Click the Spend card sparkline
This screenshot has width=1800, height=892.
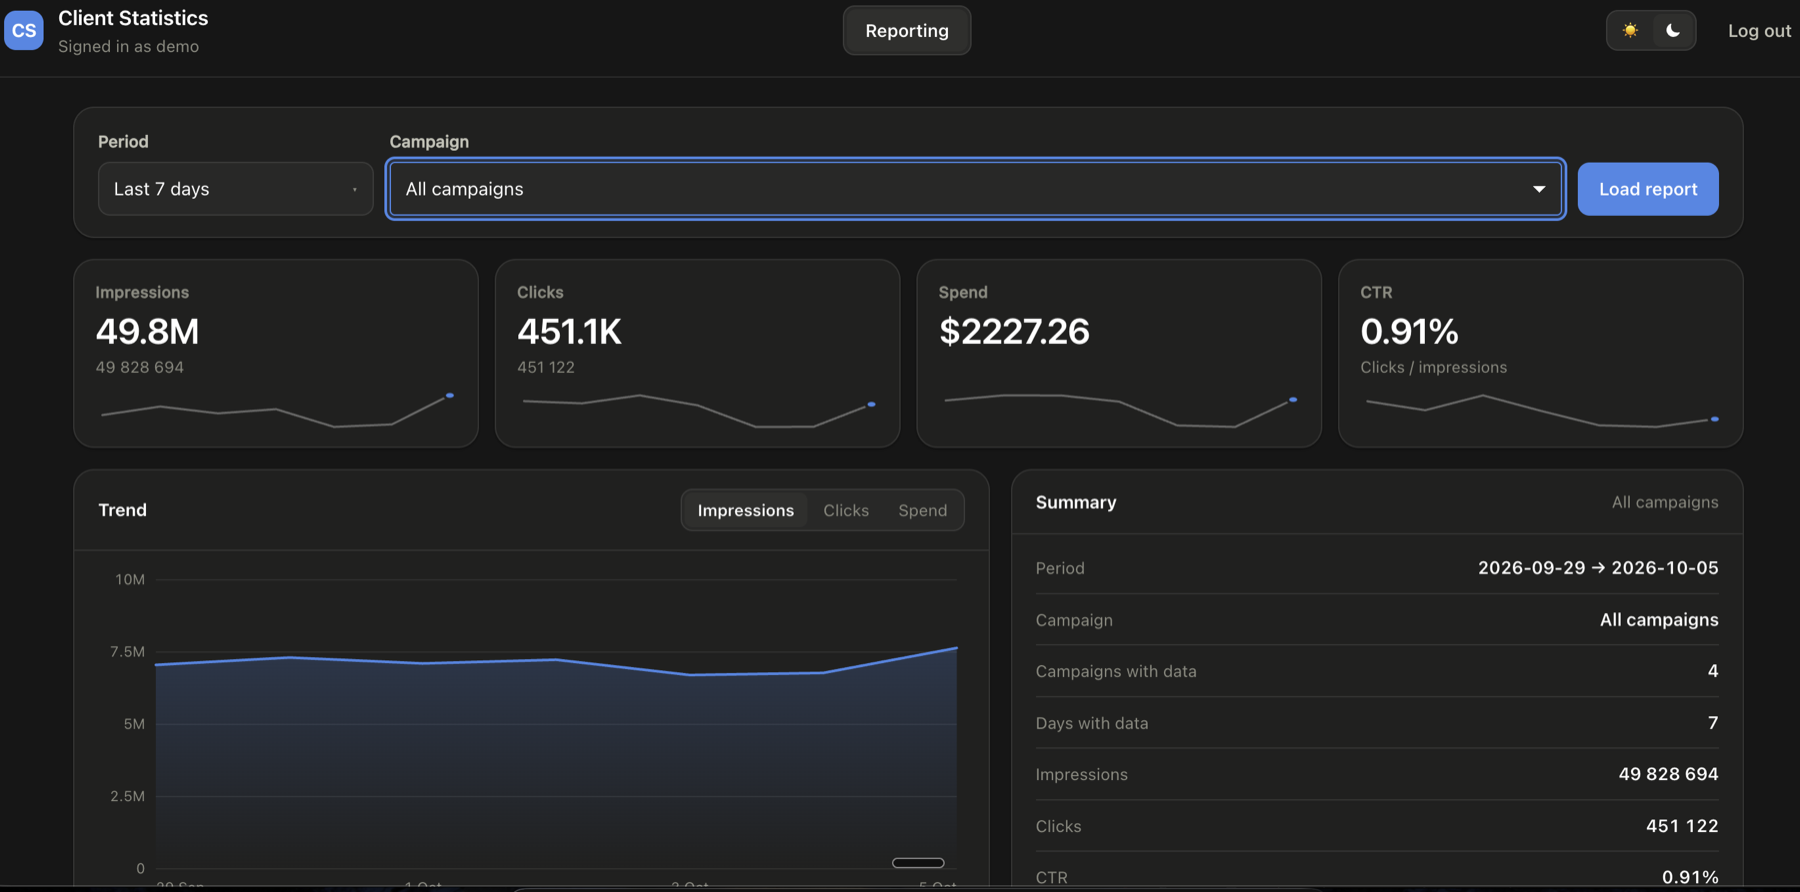(x=1121, y=411)
